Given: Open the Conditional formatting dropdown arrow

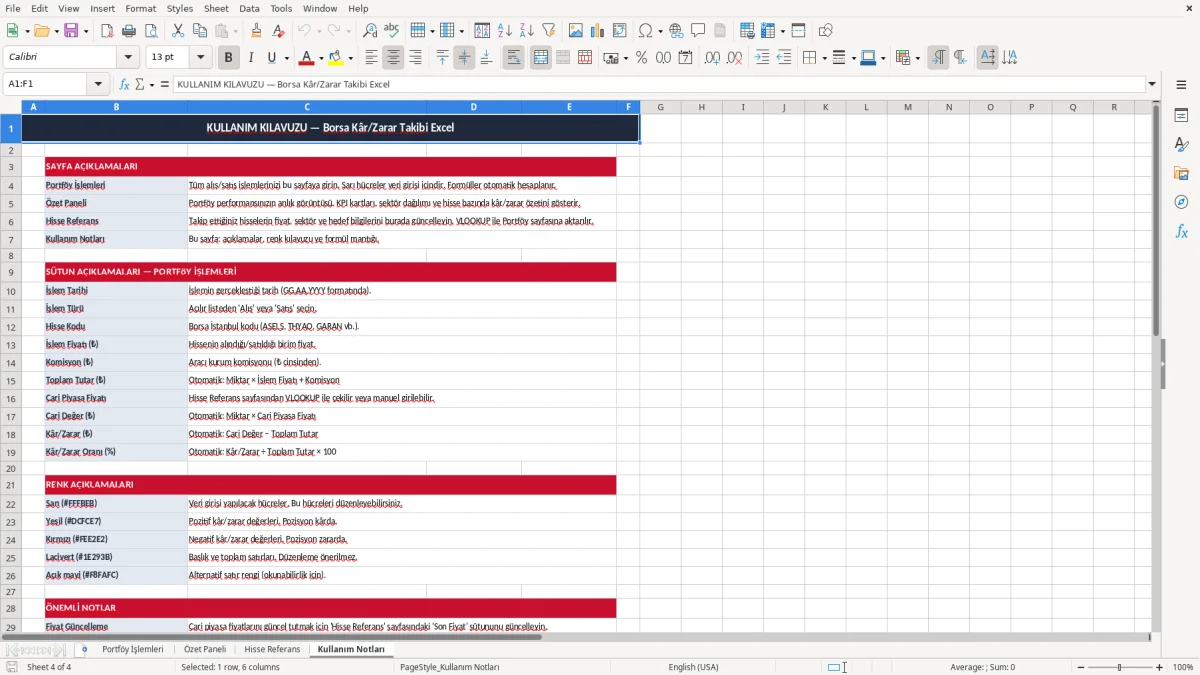Looking at the screenshot, I should tap(917, 58).
